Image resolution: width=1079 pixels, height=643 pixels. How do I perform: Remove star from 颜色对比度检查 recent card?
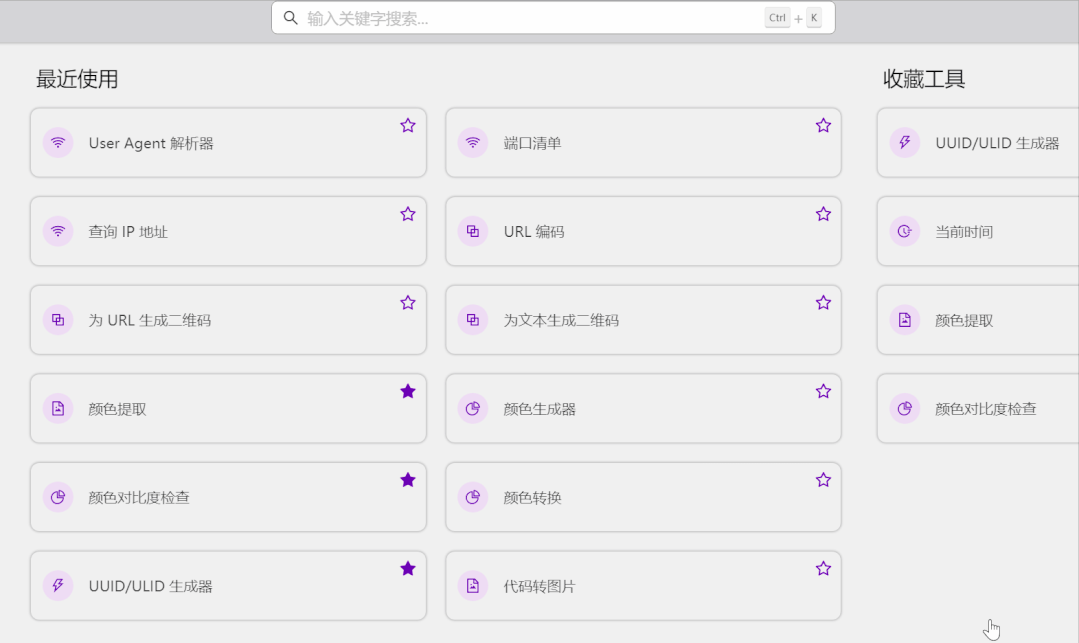click(408, 480)
